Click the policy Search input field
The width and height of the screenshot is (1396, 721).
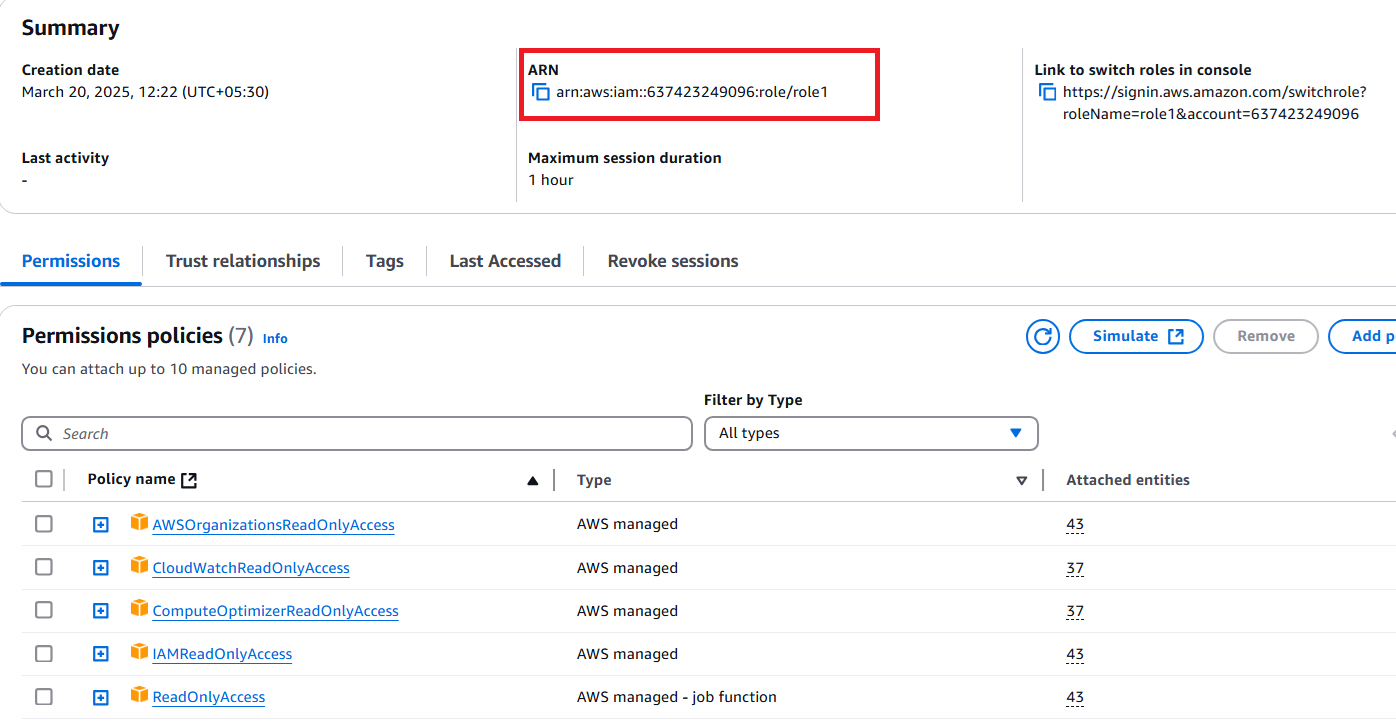pyautogui.click(x=356, y=433)
